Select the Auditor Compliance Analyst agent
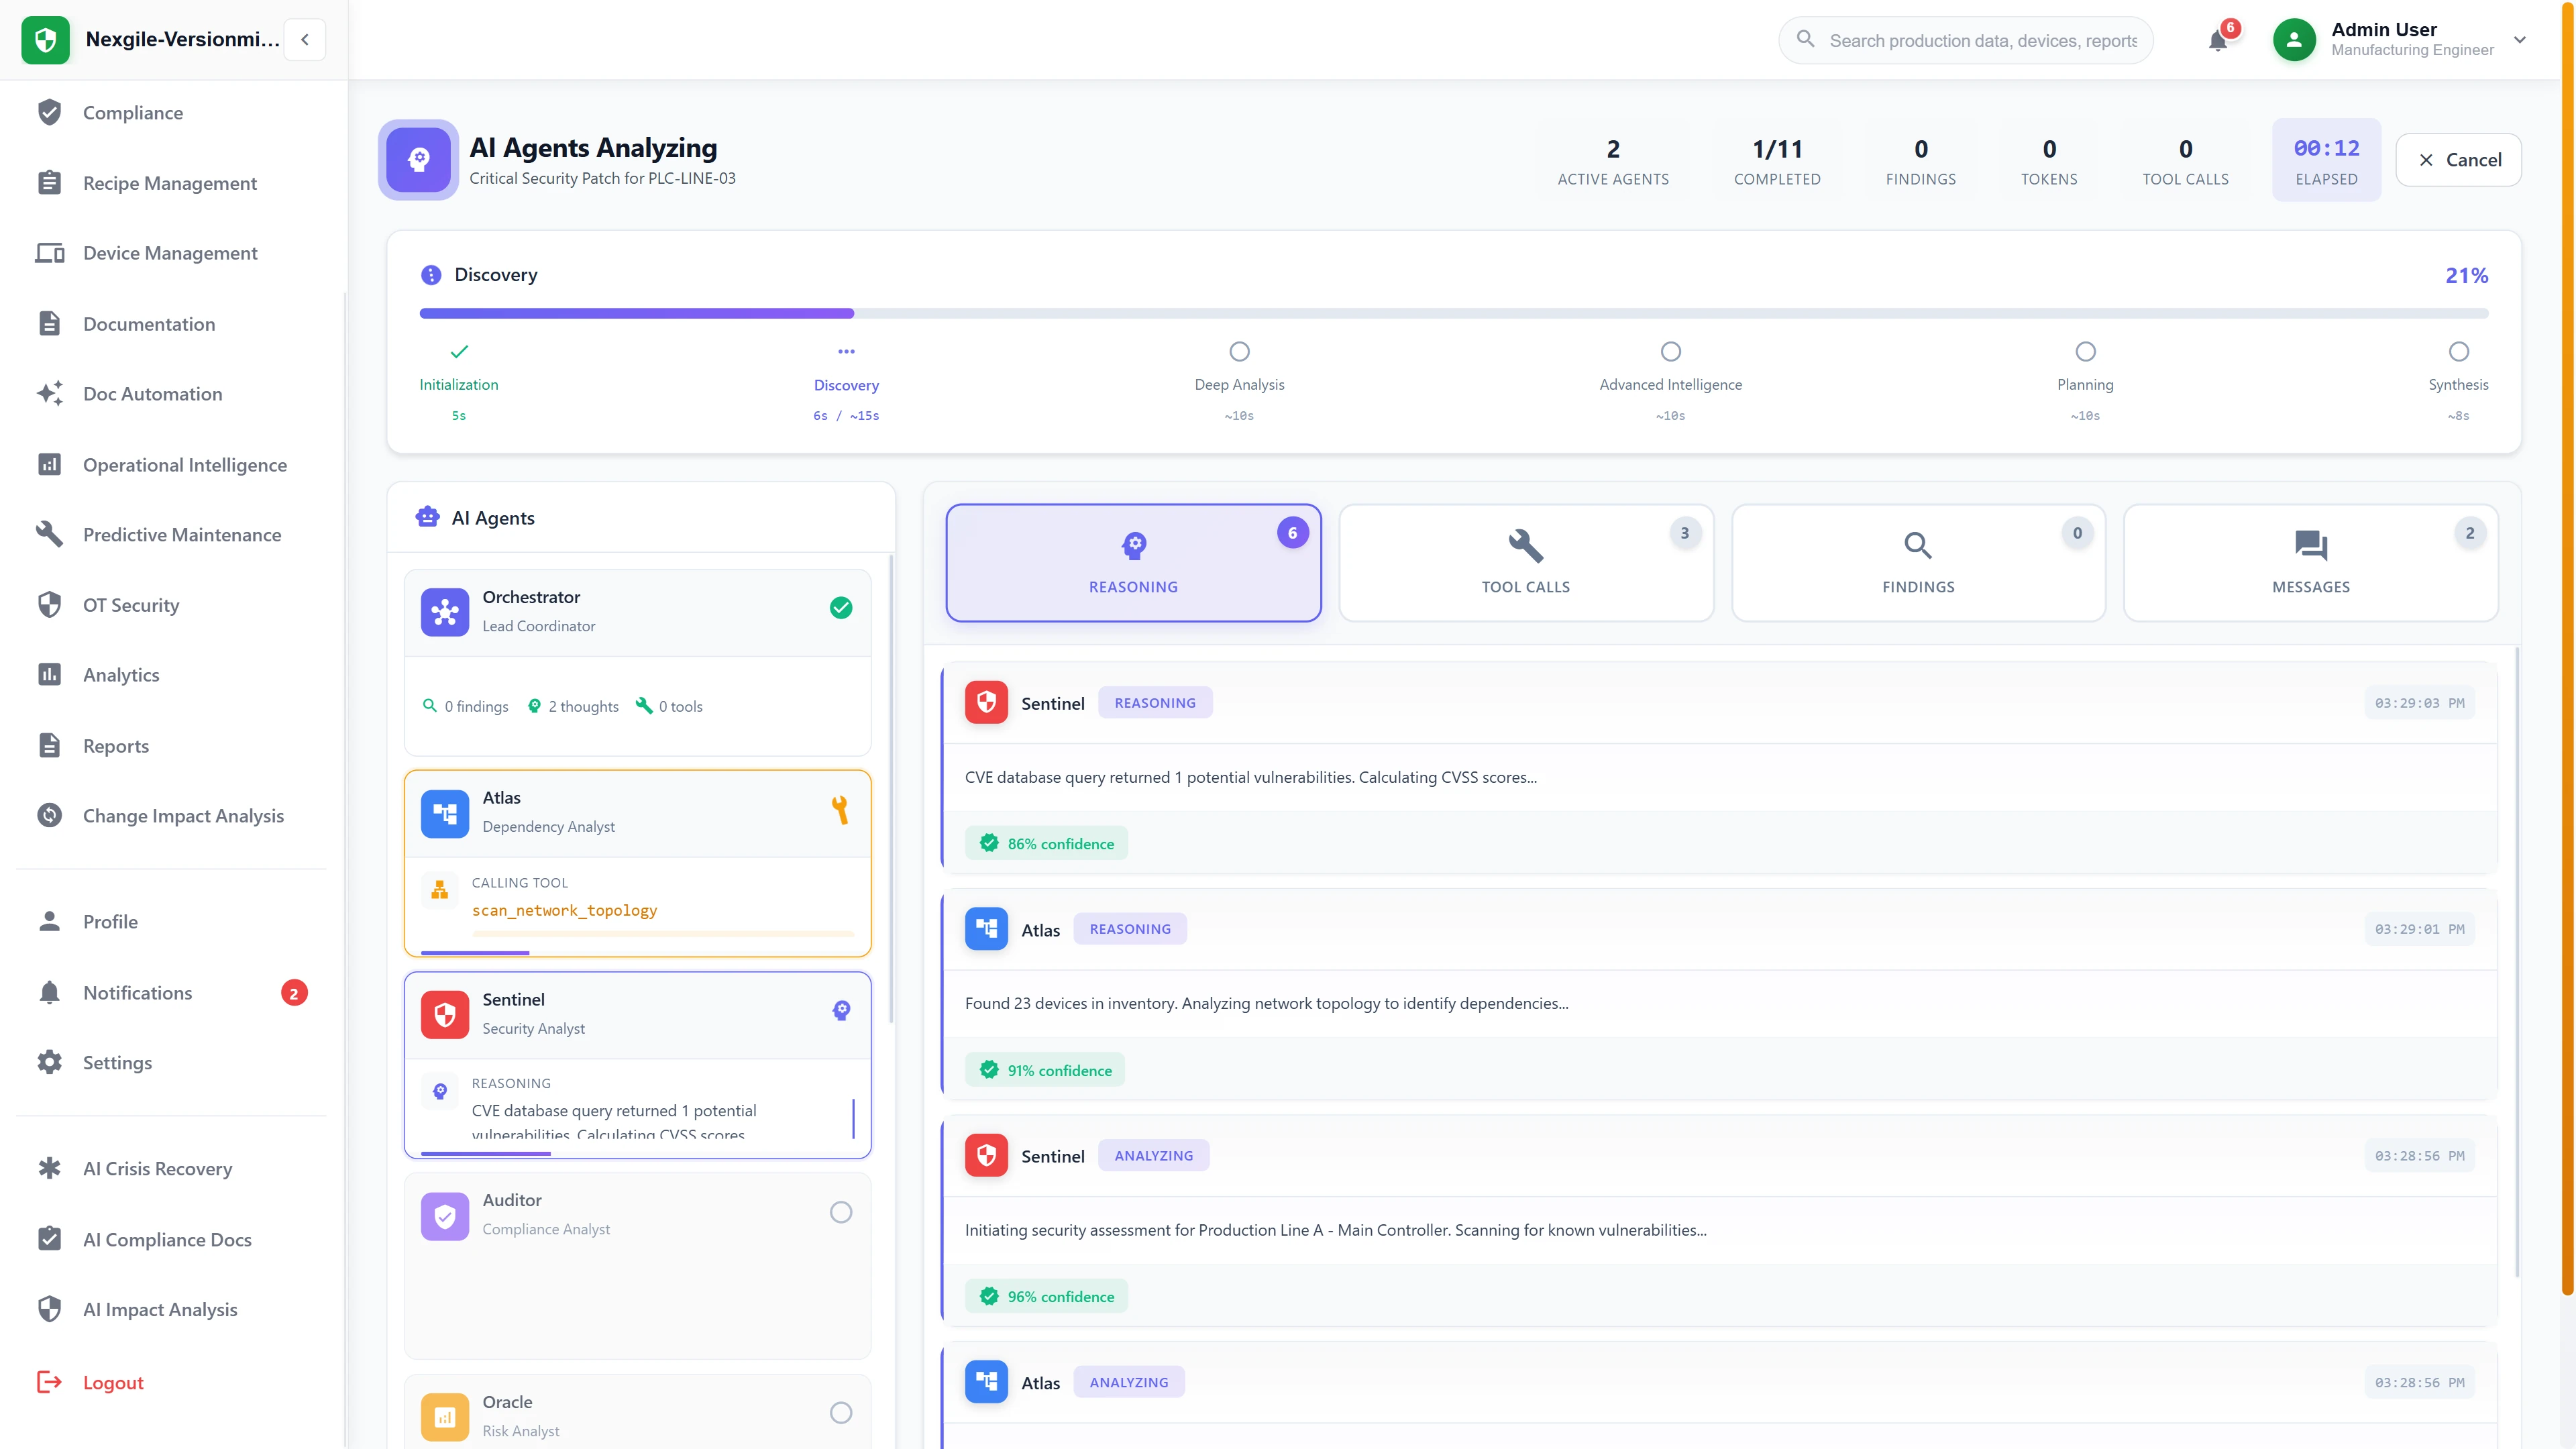 pyautogui.click(x=637, y=1213)
